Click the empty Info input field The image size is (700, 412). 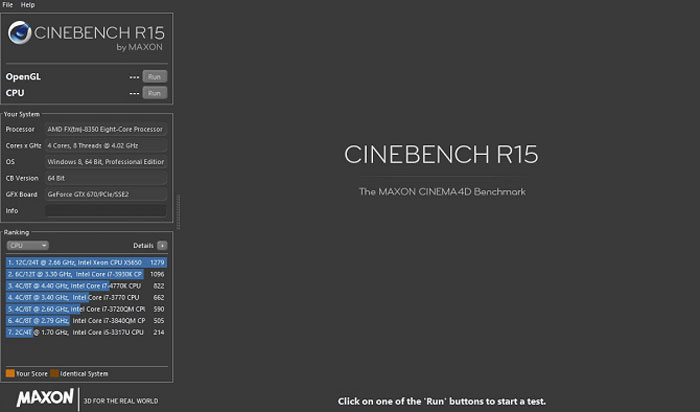[106, 211]
